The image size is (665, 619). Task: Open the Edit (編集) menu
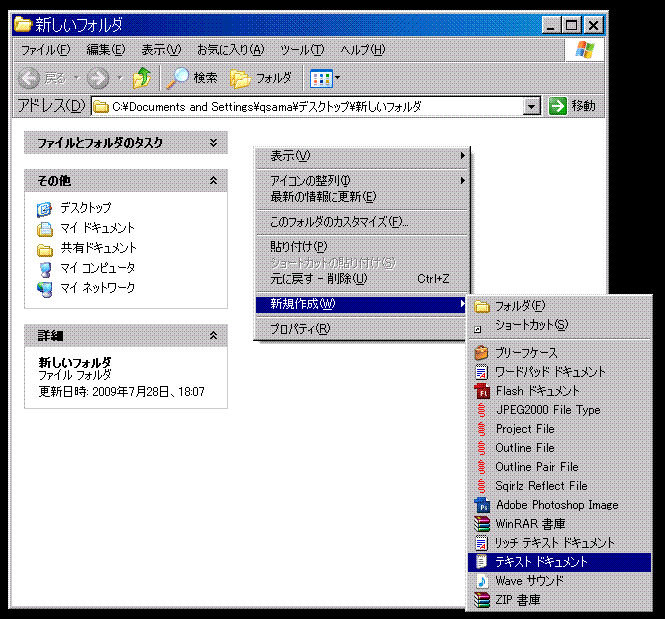click(x=106, y=50)
